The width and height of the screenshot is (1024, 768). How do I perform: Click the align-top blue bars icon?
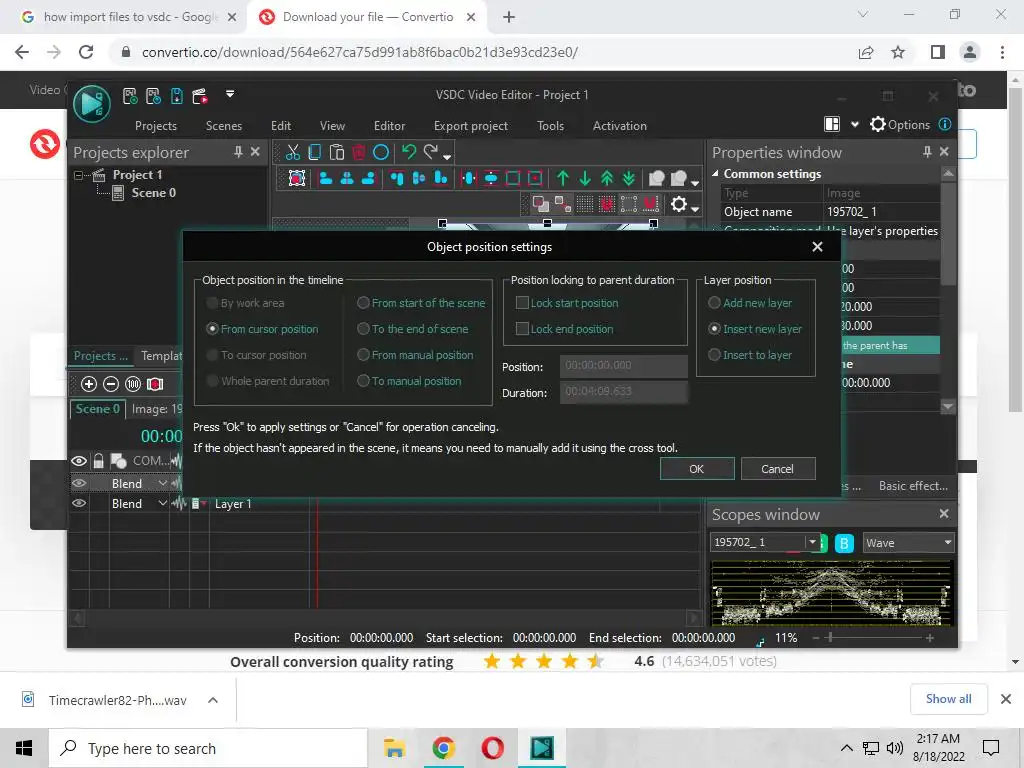click(396, 178)
